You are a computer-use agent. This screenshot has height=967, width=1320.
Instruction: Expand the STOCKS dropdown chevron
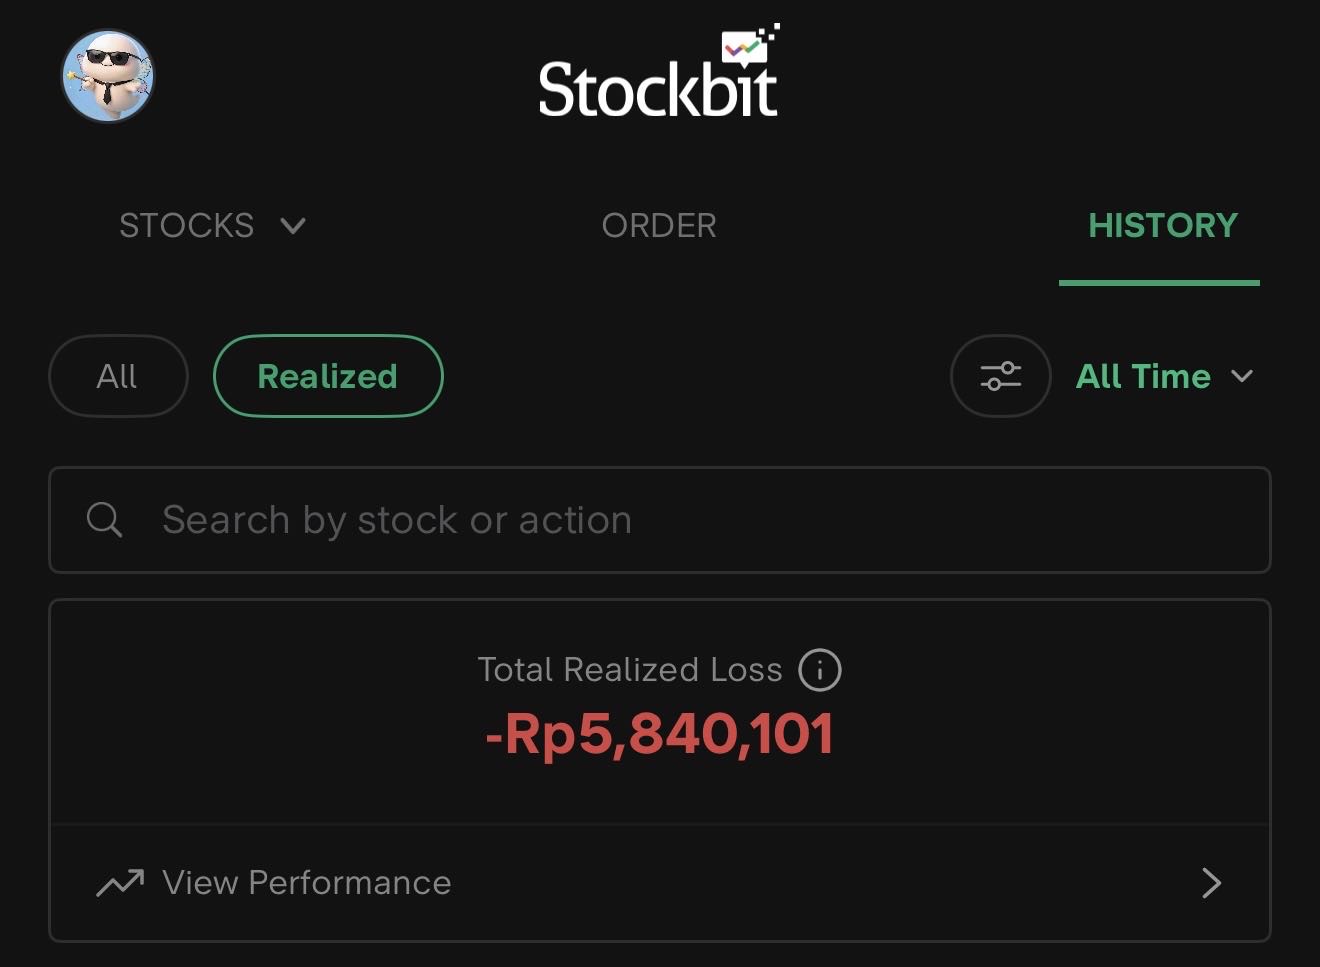[x=293, y=226]
